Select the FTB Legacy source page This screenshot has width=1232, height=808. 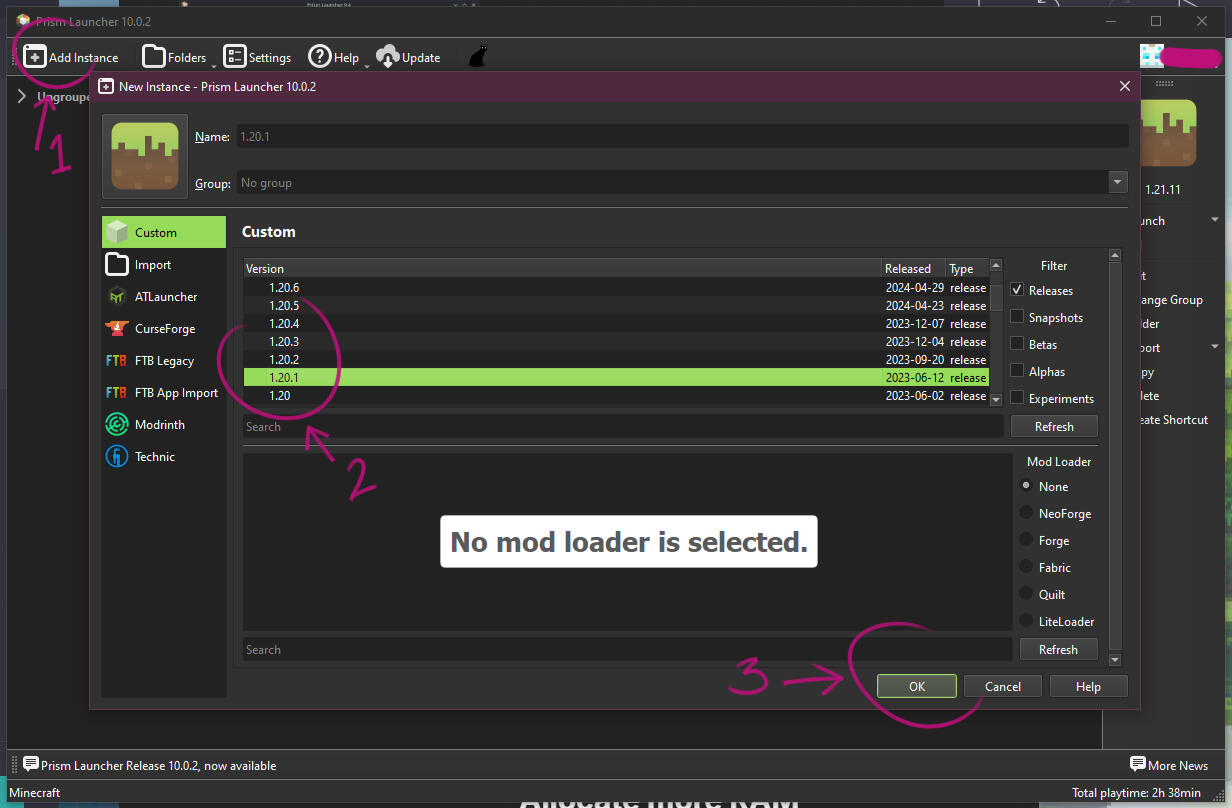point(164,360)
